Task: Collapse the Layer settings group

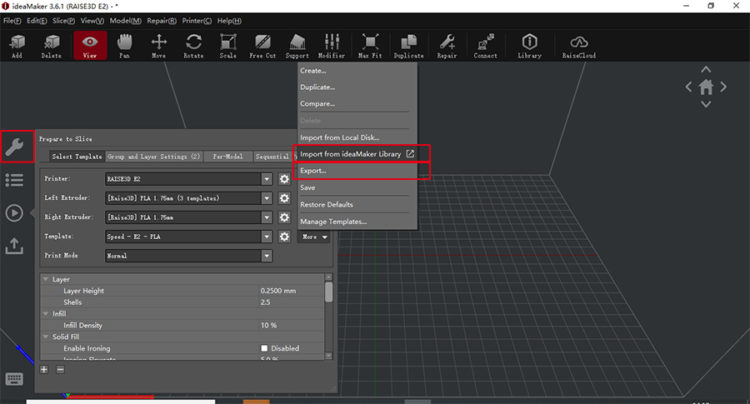Action: pos(46,279)
